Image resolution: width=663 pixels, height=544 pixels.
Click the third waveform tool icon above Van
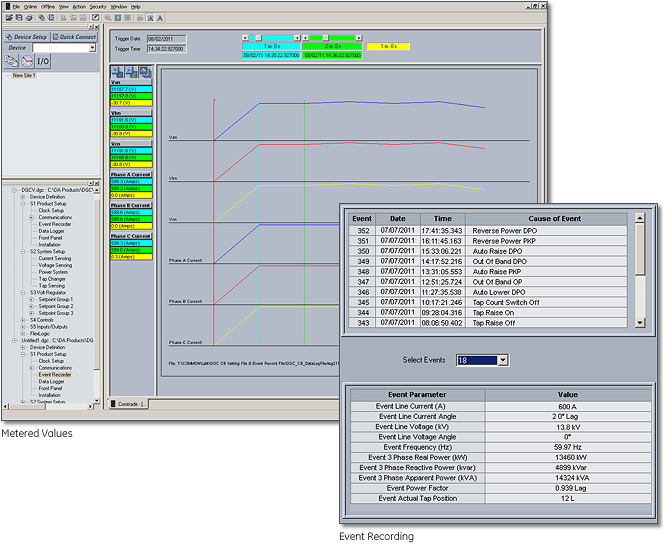pyautogui.click(x=144, y=72)
